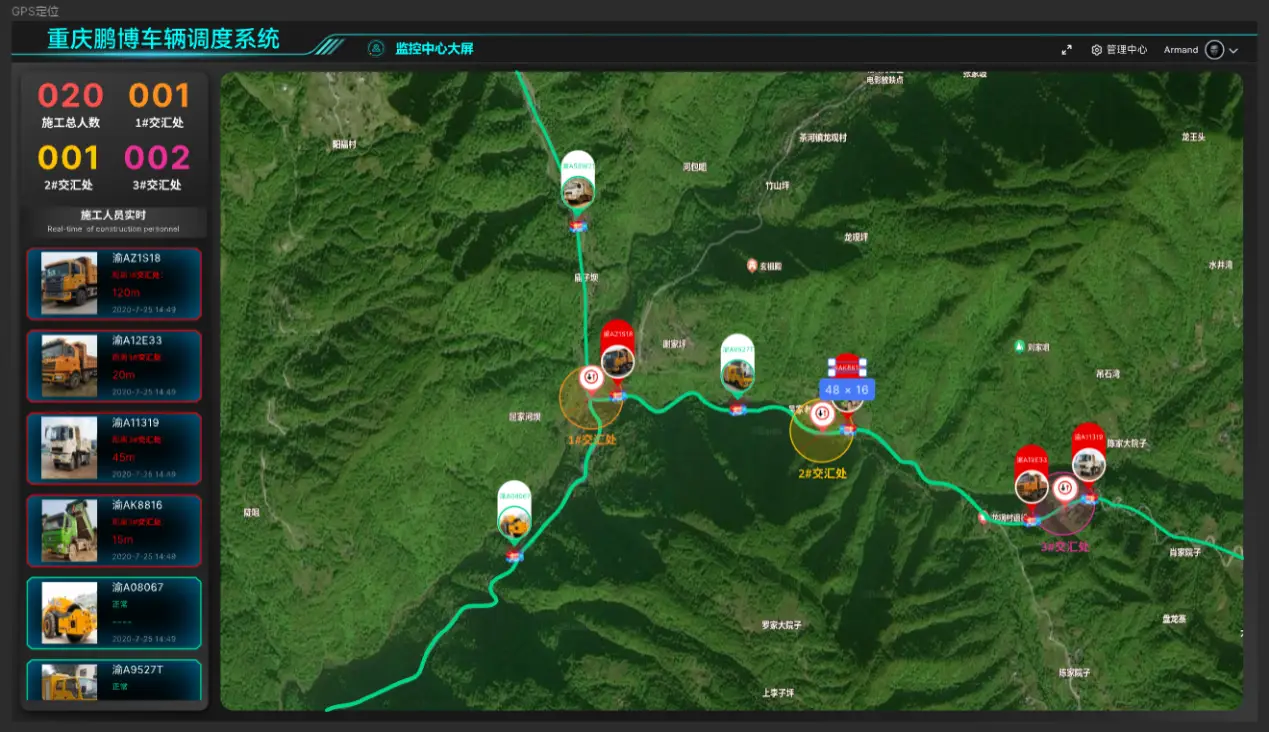Click the 施工人员实时 panel header
This screenshot has height=732, width=1269.
point(113,221)
